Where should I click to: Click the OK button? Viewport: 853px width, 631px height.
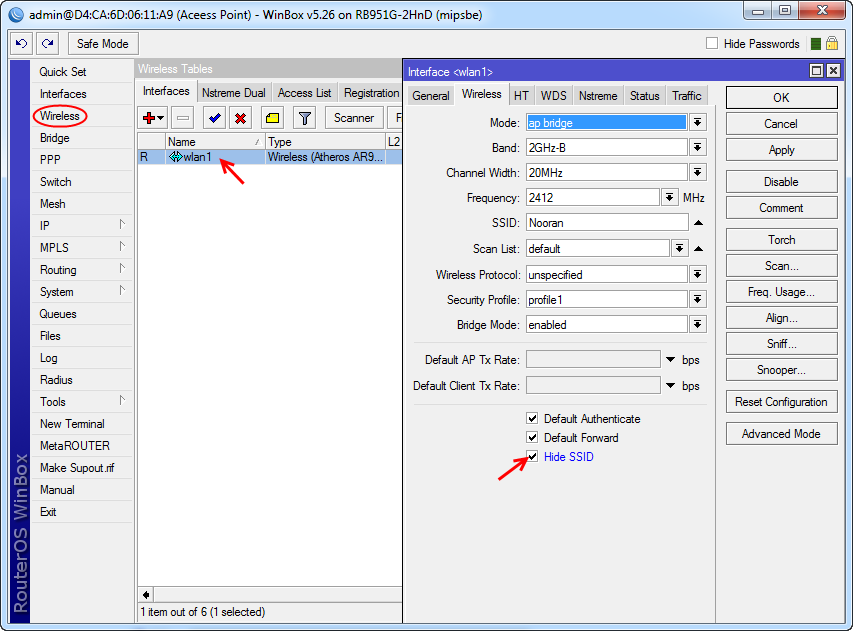781,97
